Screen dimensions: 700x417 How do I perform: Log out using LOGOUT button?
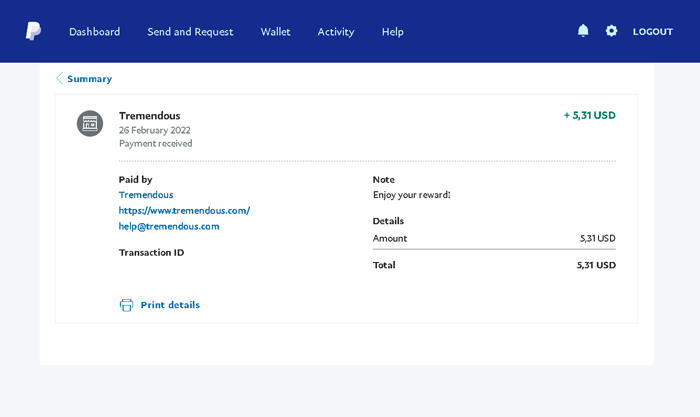coord(653,32)
